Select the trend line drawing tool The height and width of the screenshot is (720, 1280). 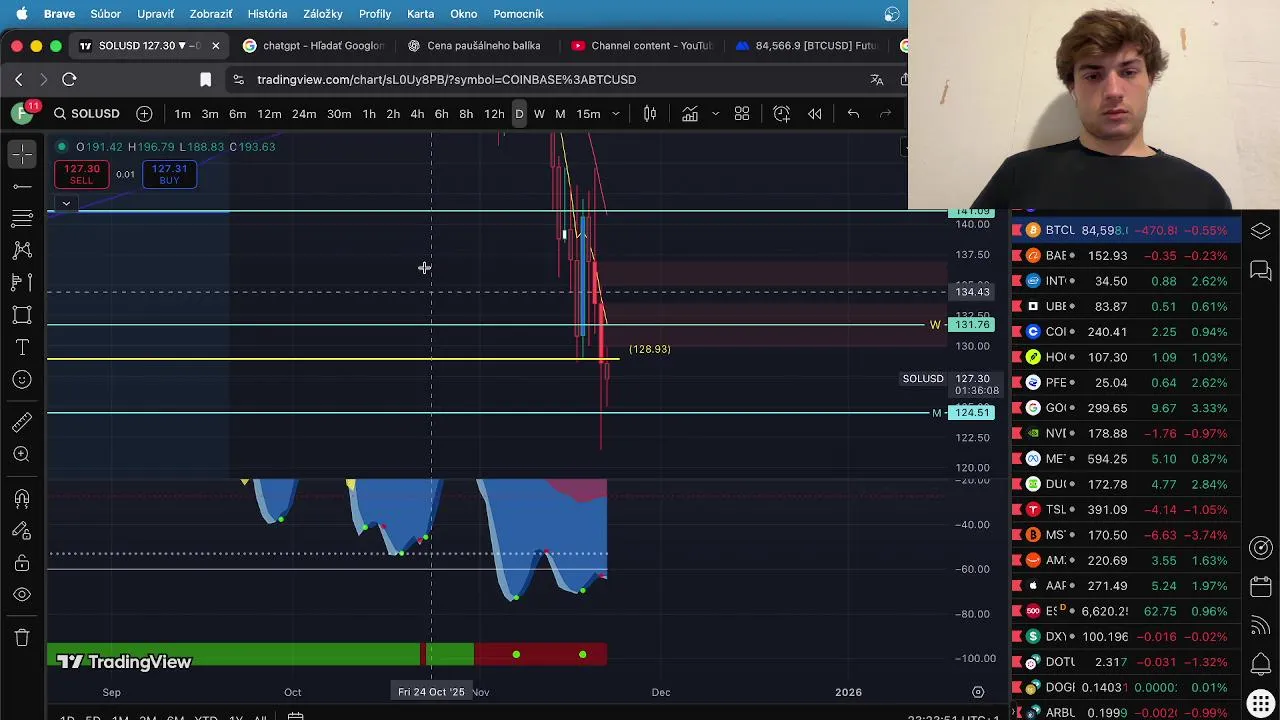coord(22,186)
